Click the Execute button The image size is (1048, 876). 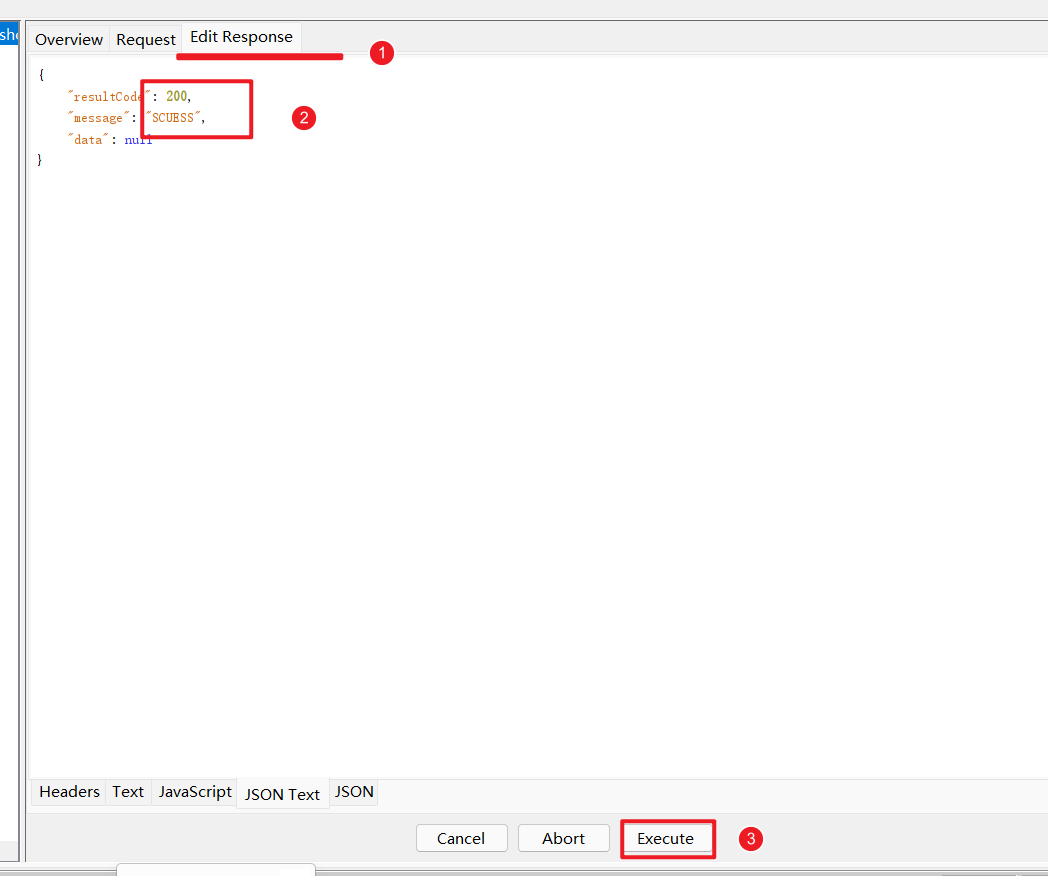tap(666, 839)
